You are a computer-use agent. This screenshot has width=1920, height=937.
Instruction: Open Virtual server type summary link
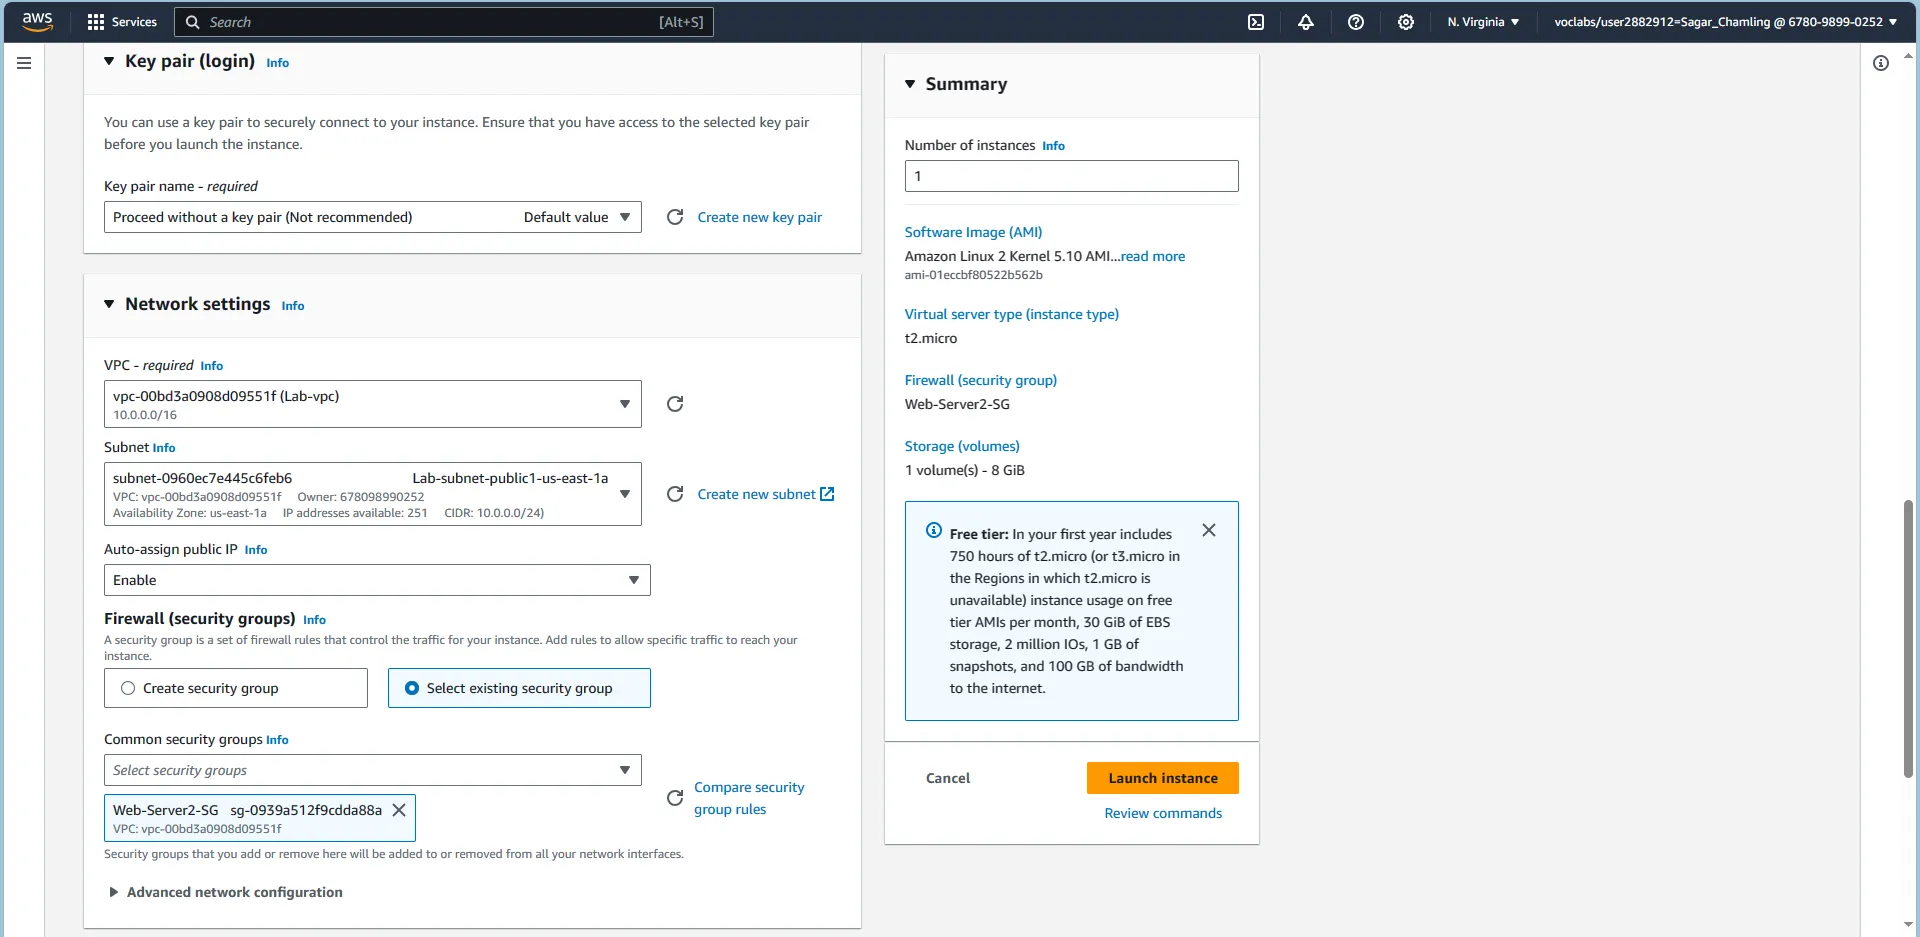1012,314
